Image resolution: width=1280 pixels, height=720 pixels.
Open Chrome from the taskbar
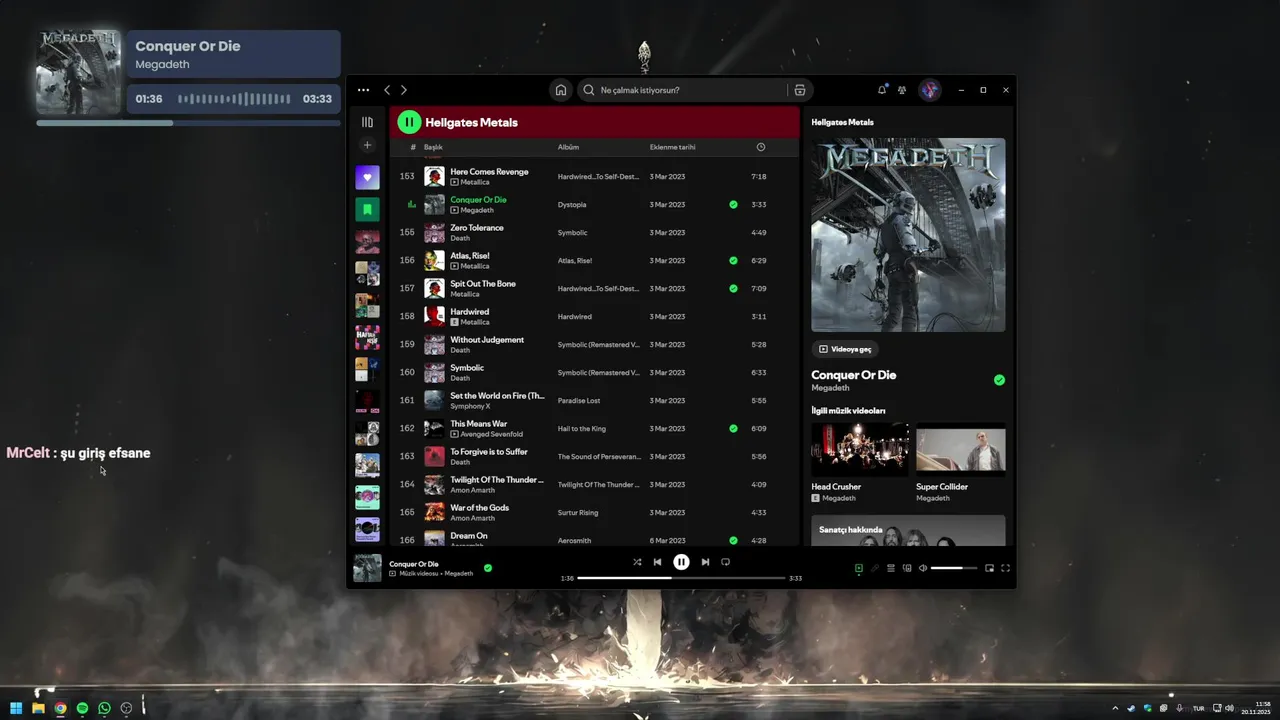click(60, 708)
